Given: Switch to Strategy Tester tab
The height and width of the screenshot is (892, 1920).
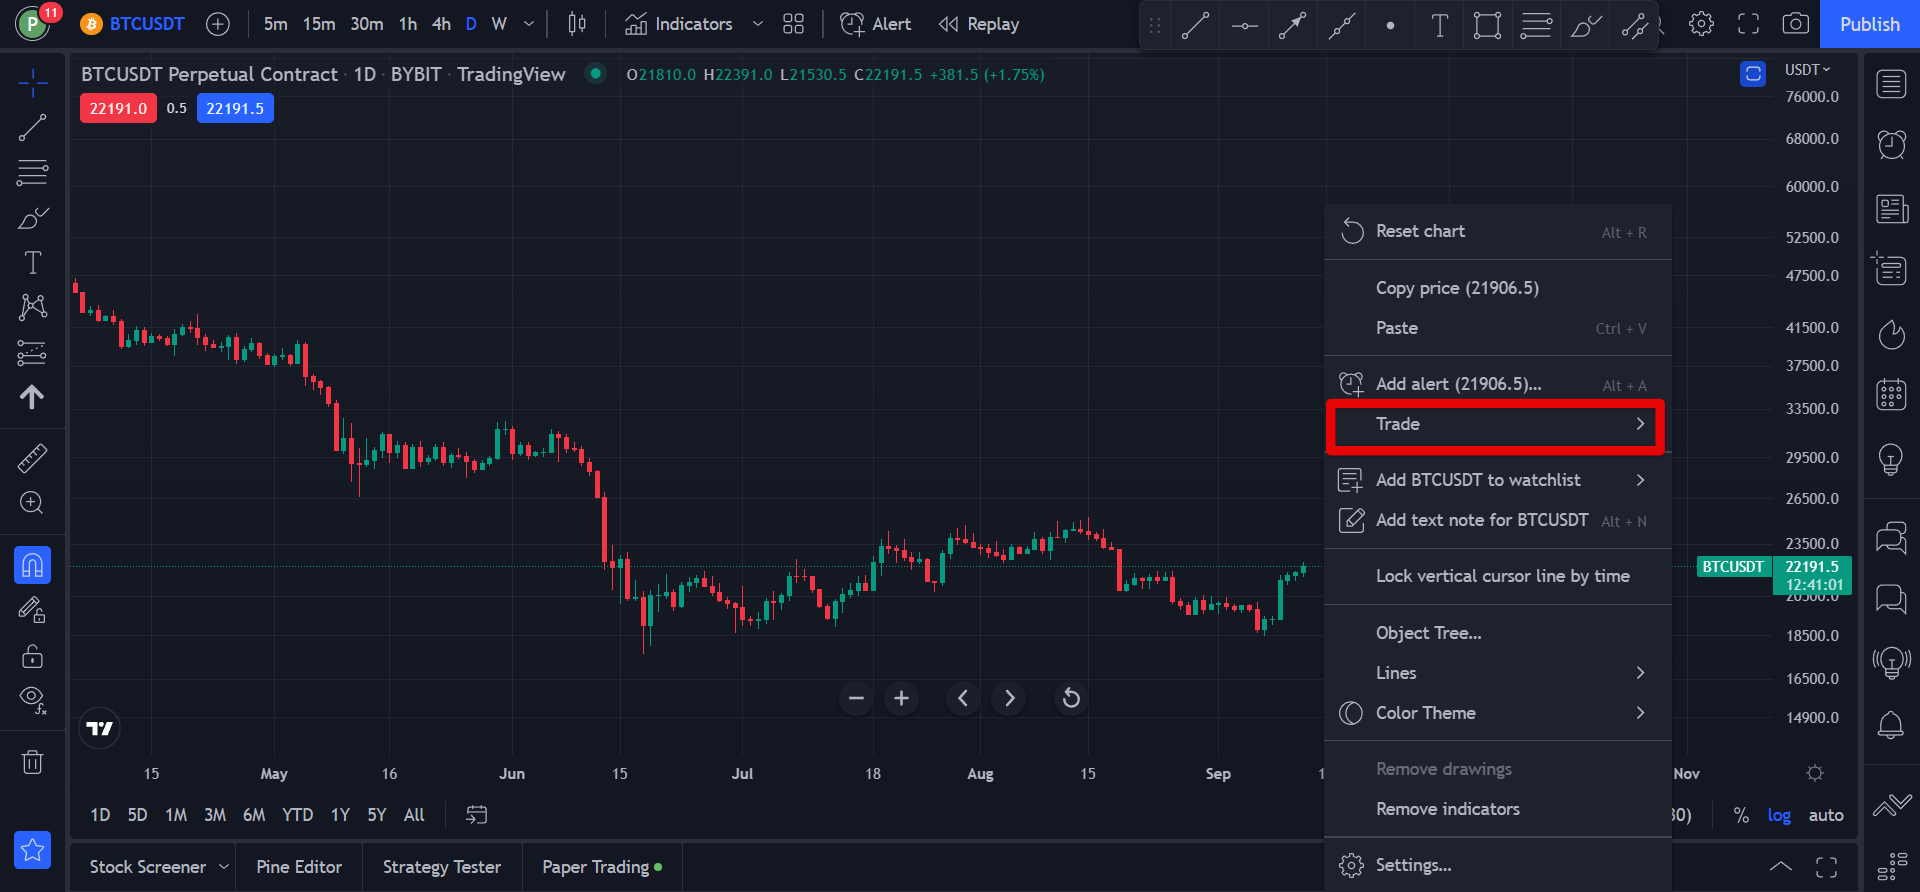Looking at the screenshot, I should point(442,867).
